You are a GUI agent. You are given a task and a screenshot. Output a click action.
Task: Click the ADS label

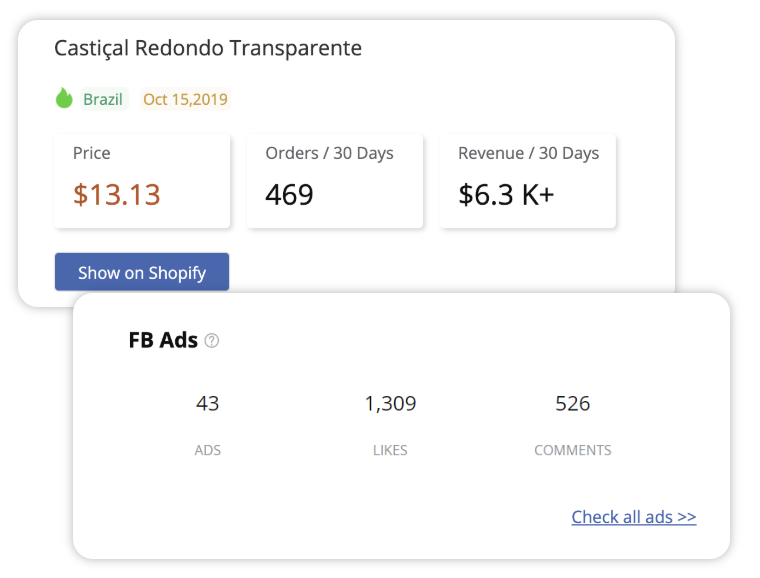tap(207, 450)
